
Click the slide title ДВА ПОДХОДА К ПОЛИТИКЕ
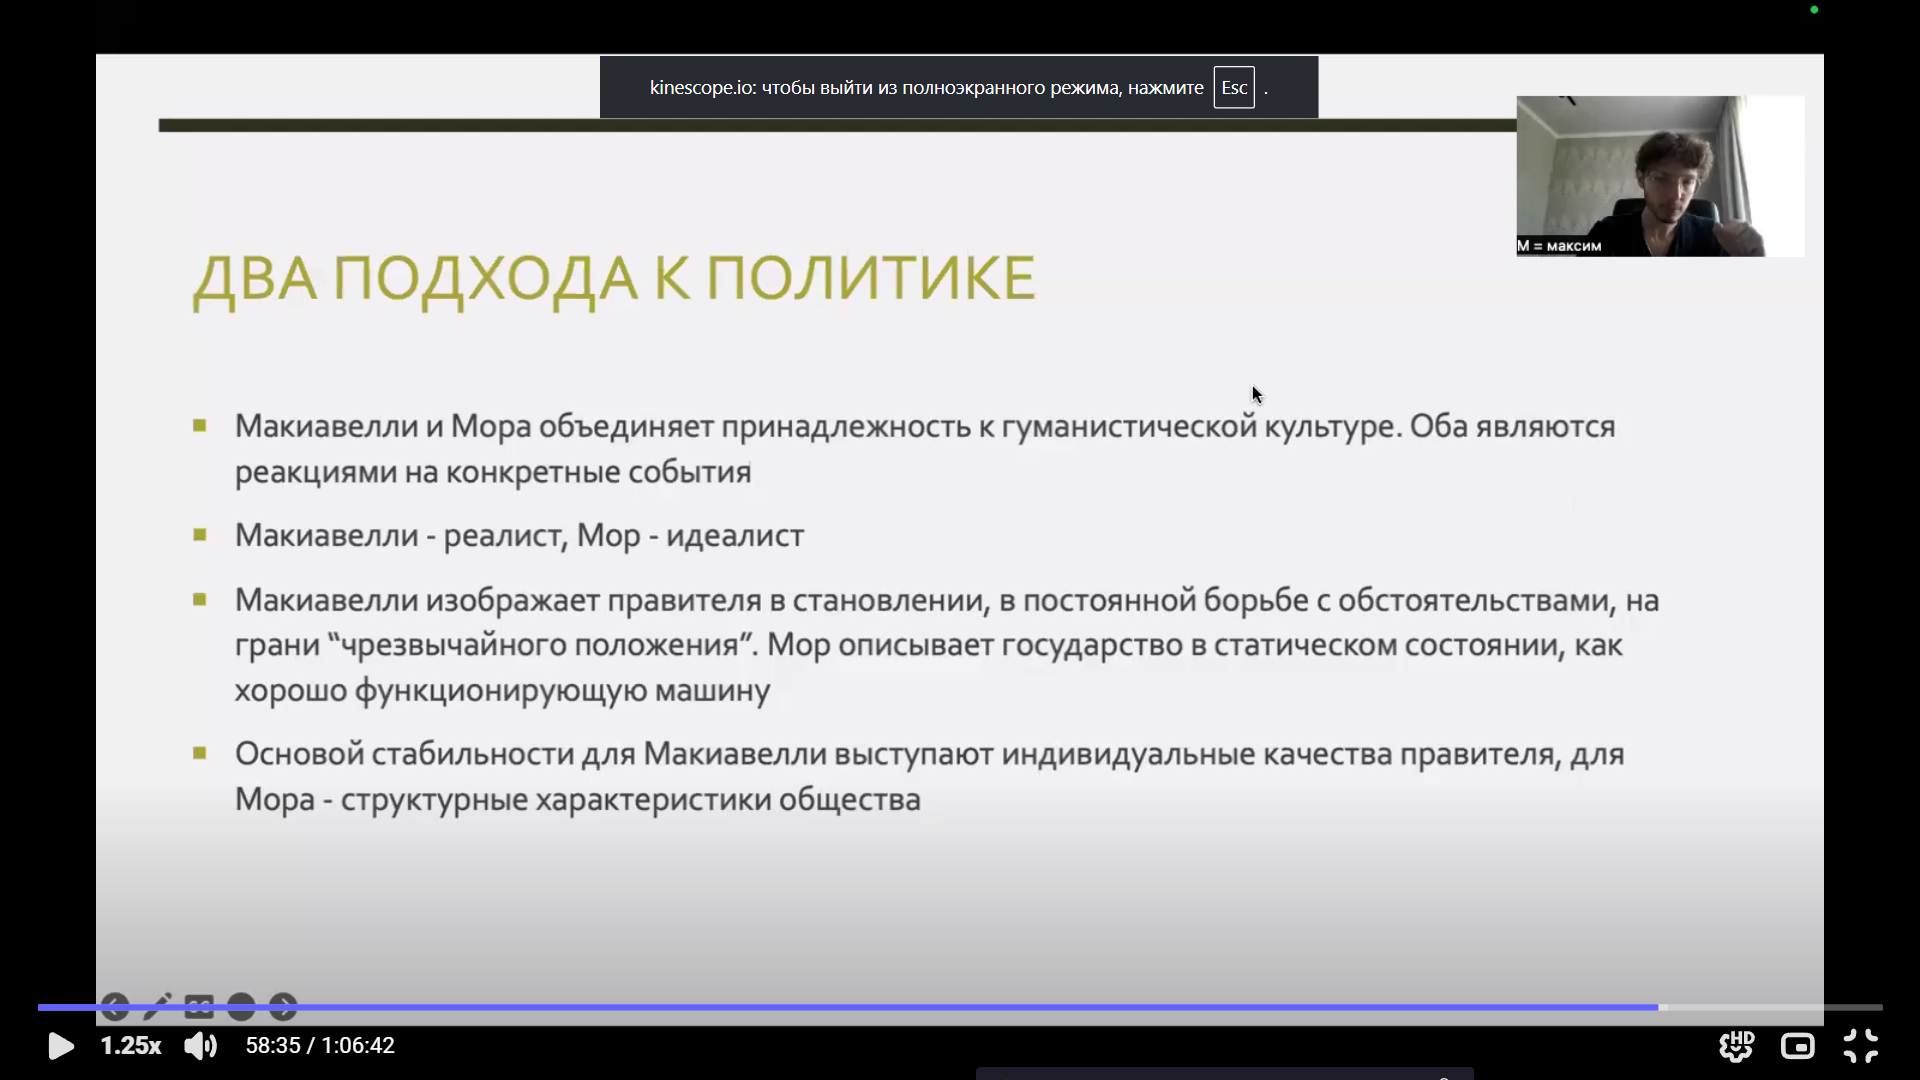point(613,279)
